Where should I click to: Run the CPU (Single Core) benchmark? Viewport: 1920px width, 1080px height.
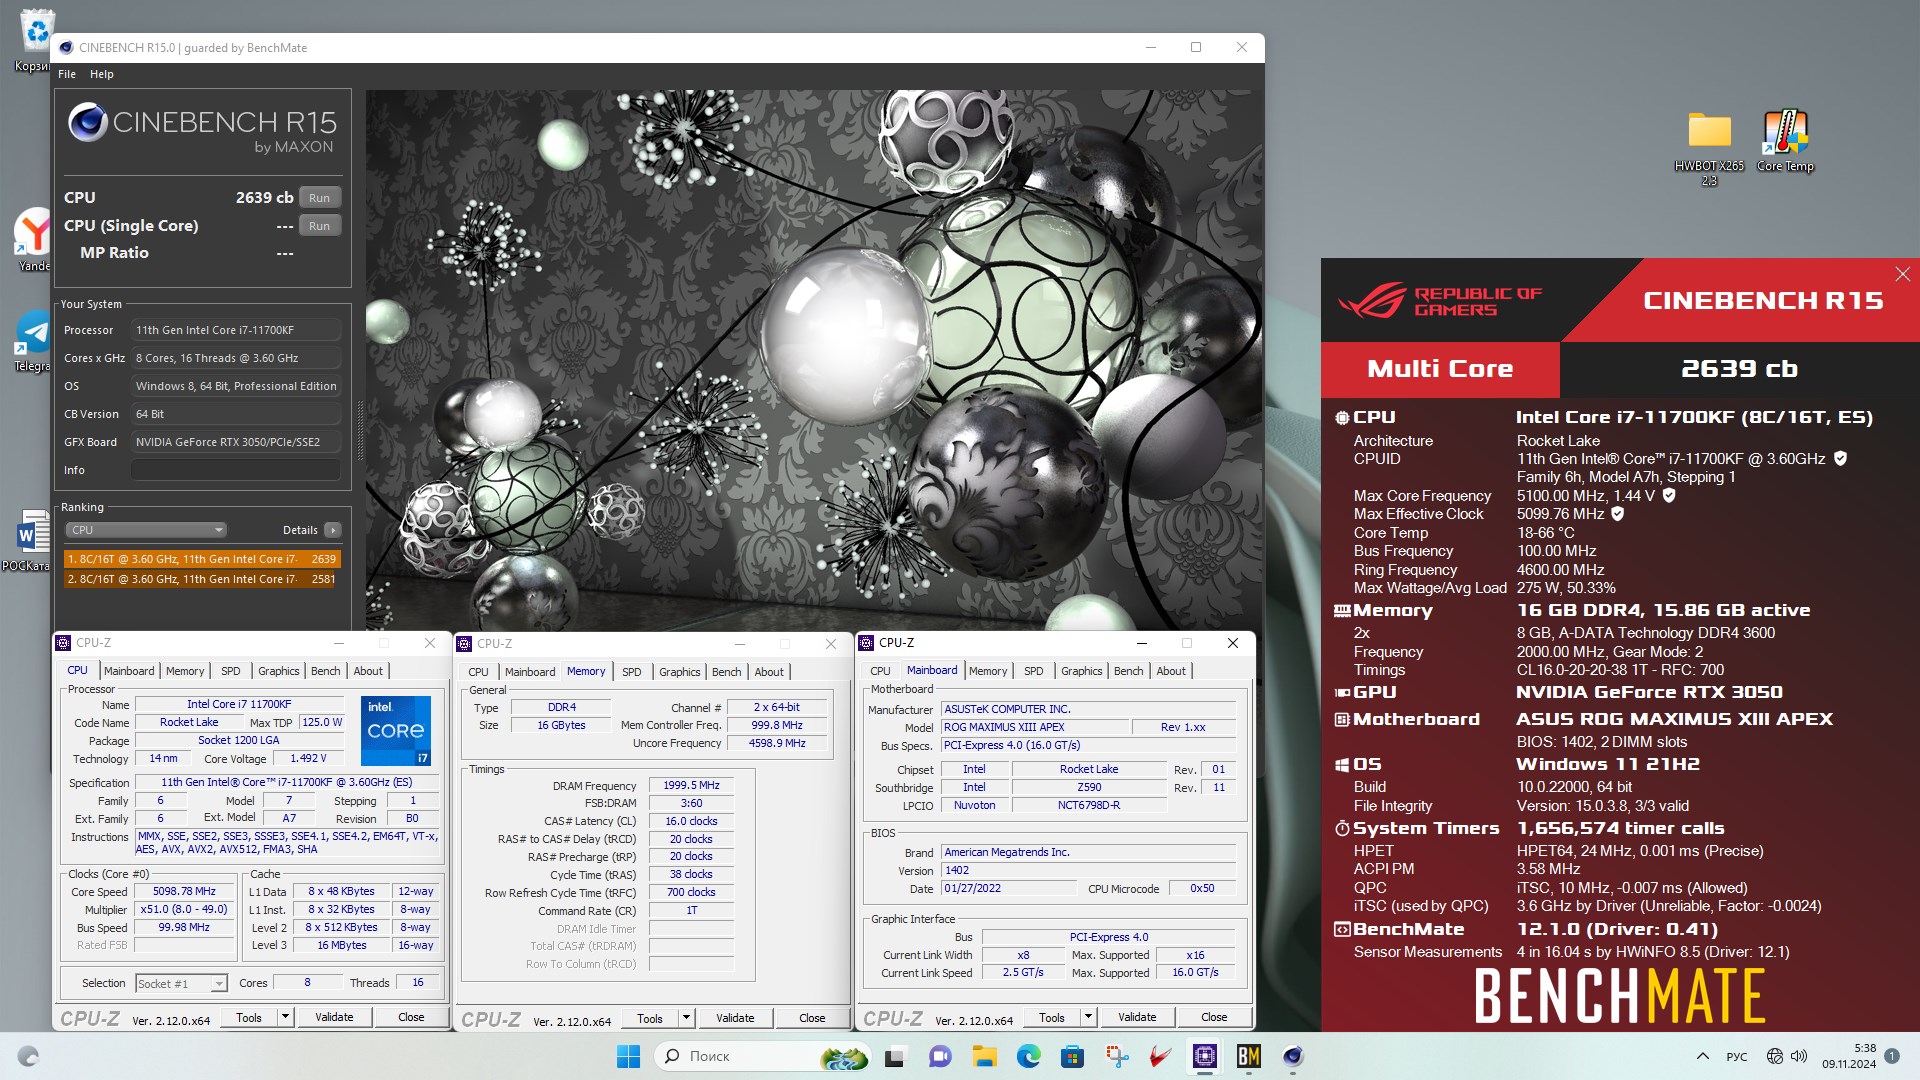(x=319, y=226)
